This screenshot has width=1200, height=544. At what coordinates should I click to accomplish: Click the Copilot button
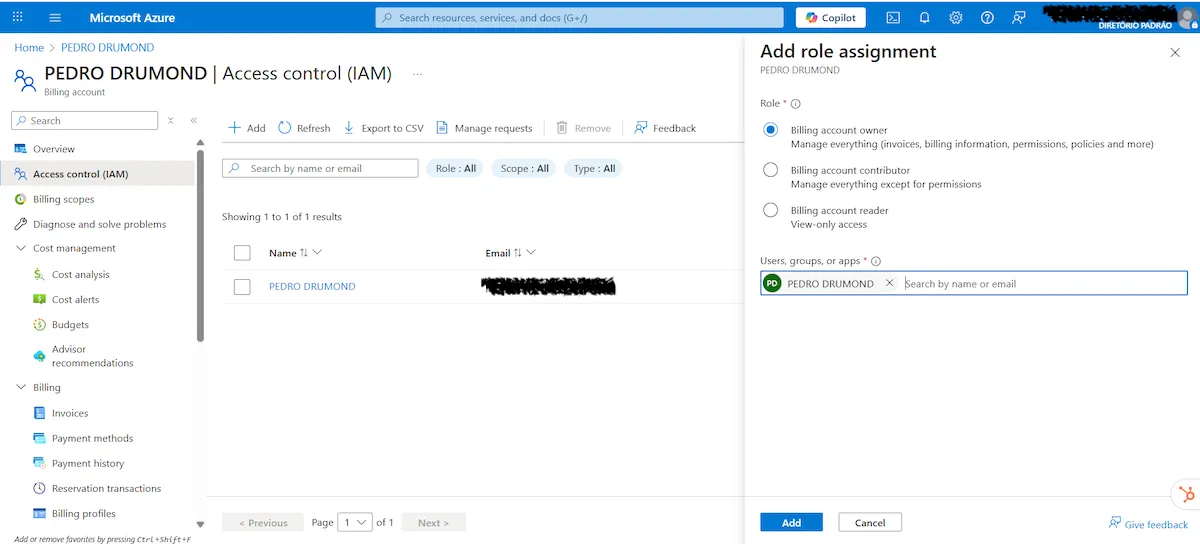pos(831,17)
